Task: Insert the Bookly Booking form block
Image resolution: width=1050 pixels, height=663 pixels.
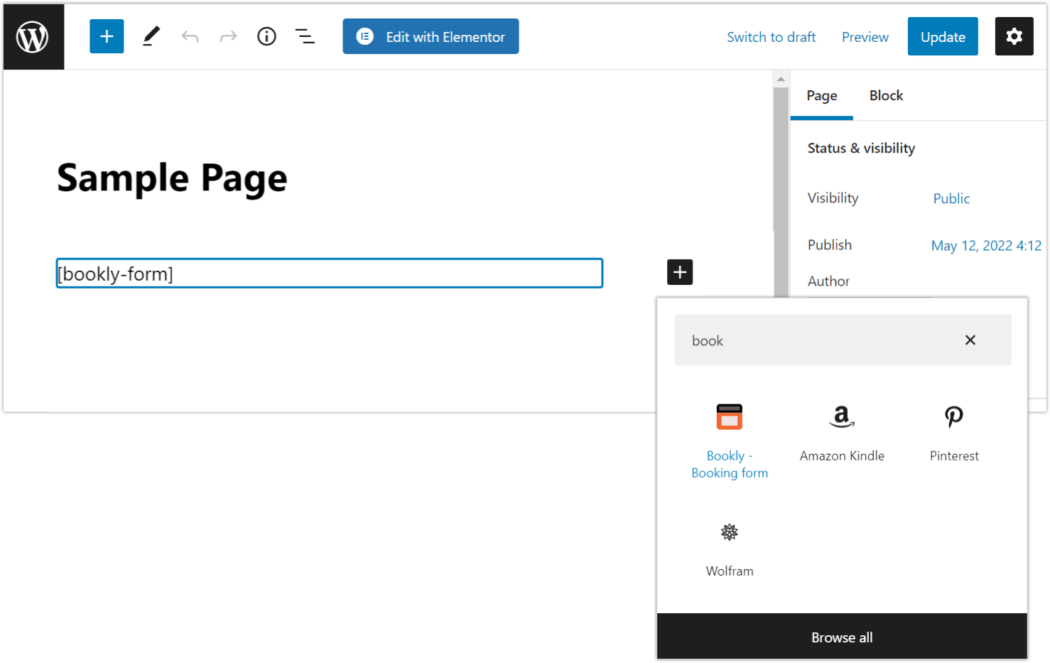Action: [x=729, y=441]
